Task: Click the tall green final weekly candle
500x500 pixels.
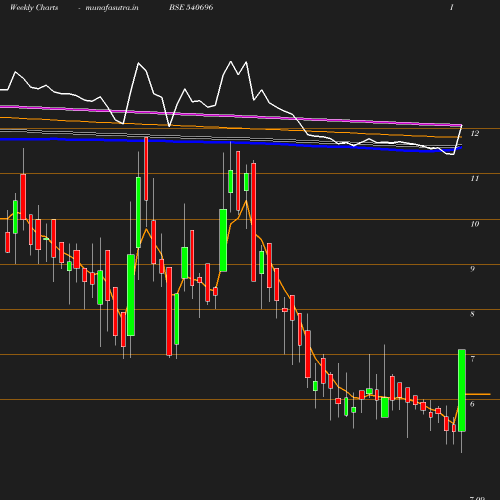Action: pyautogui.click(x=462, y=390)
